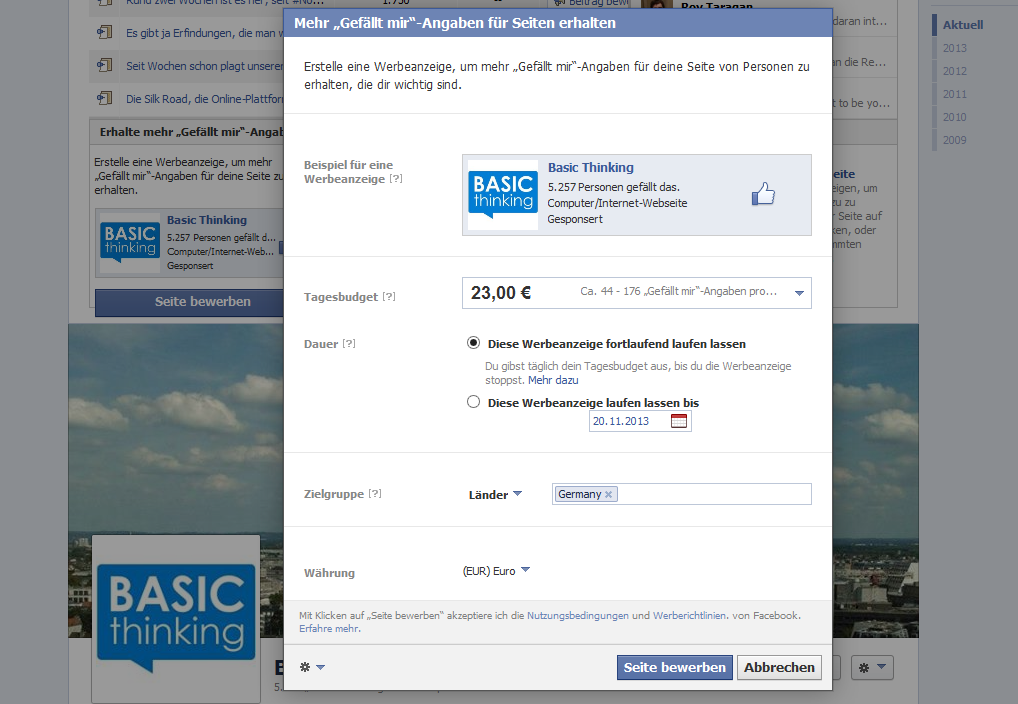The height and width of the screenshot is (704, 1018).
Task: Click Seite bewerben button on the background page
Action: [189, 302]
